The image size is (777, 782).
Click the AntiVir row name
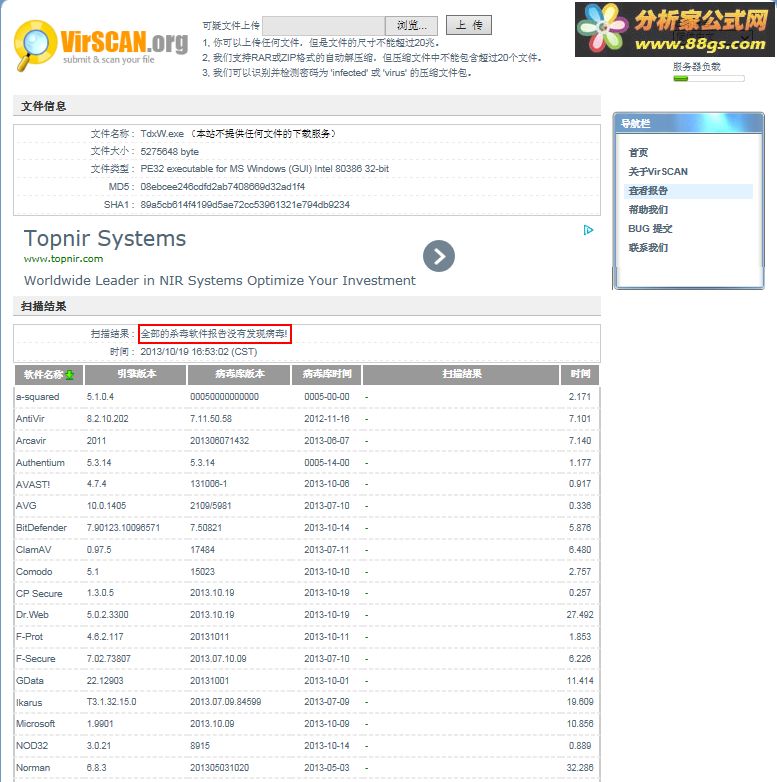pos(30,419)
